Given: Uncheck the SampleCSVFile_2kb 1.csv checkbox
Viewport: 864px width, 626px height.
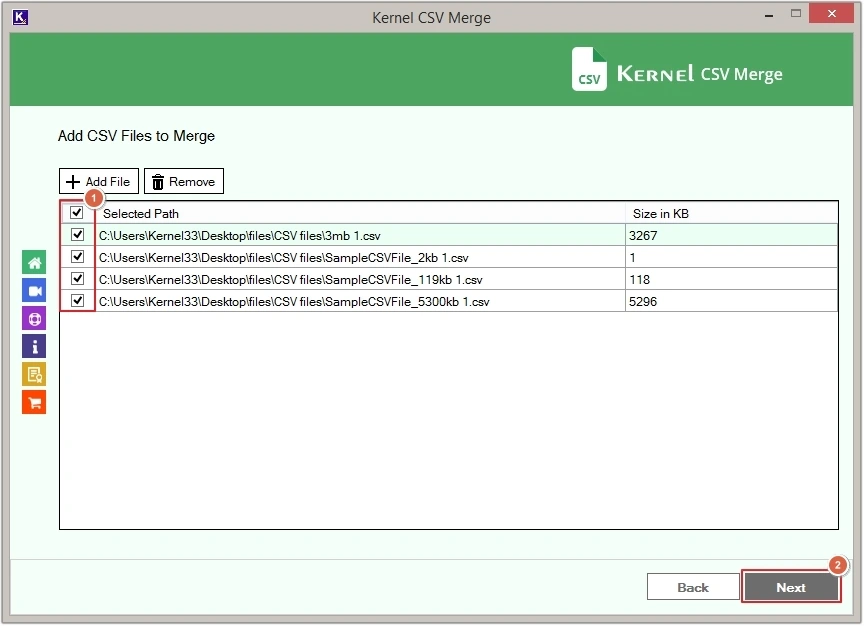Looking at the screenshot, I should (77, 257).
